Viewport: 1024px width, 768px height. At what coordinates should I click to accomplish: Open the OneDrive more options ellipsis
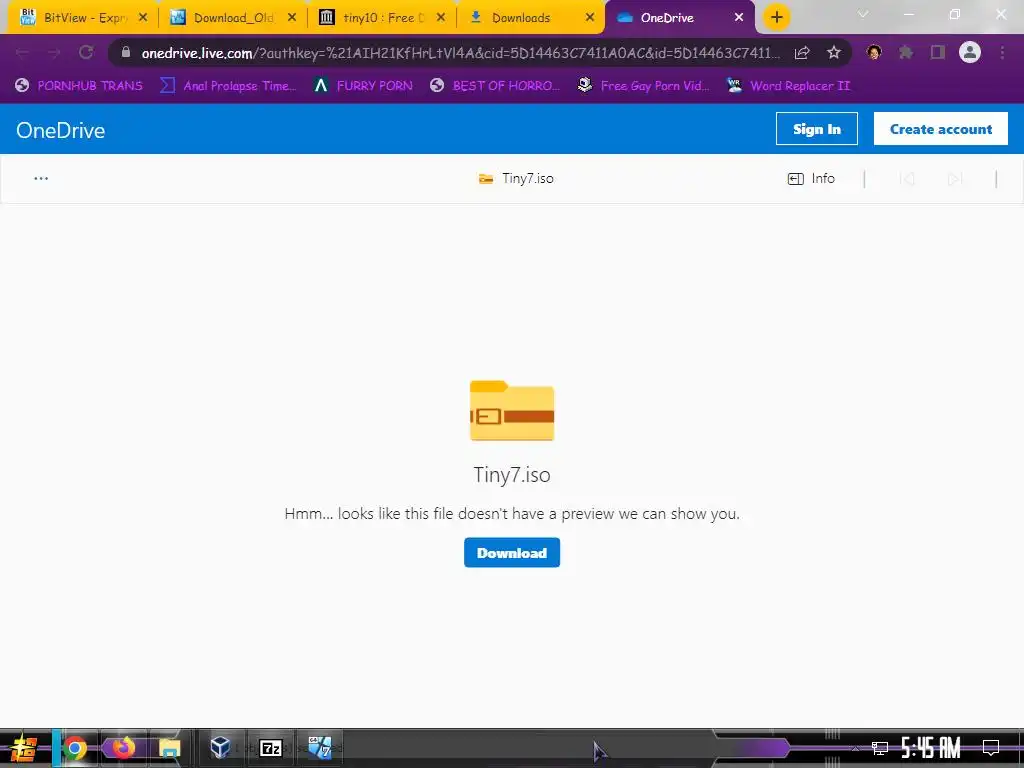(41, 178)
